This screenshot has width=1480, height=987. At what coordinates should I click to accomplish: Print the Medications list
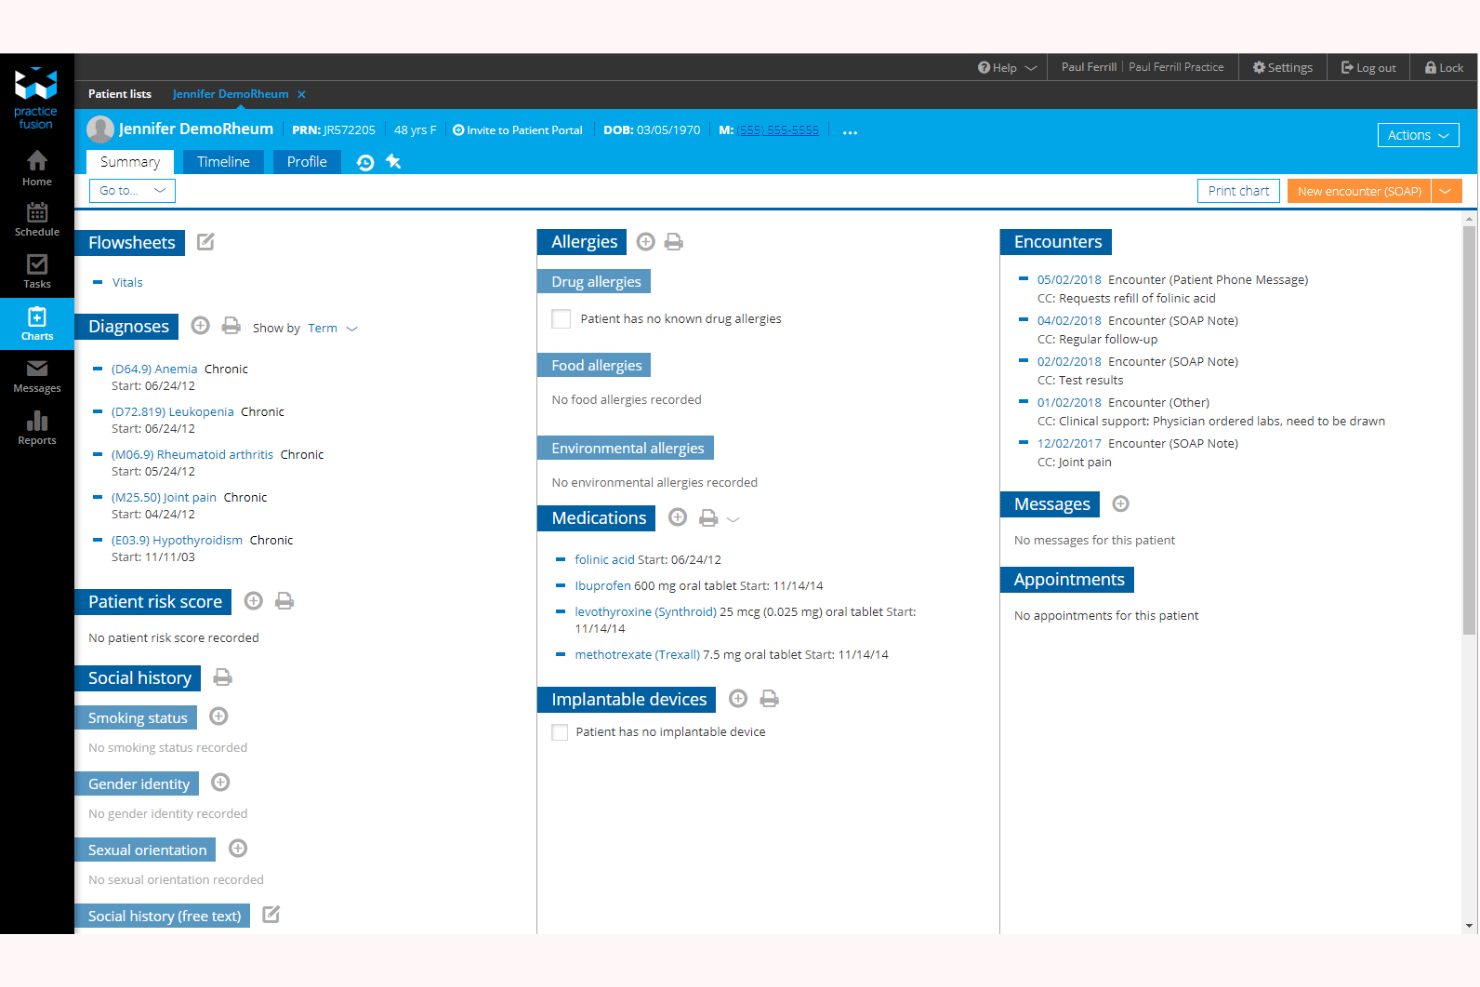[x=708, y=518]
